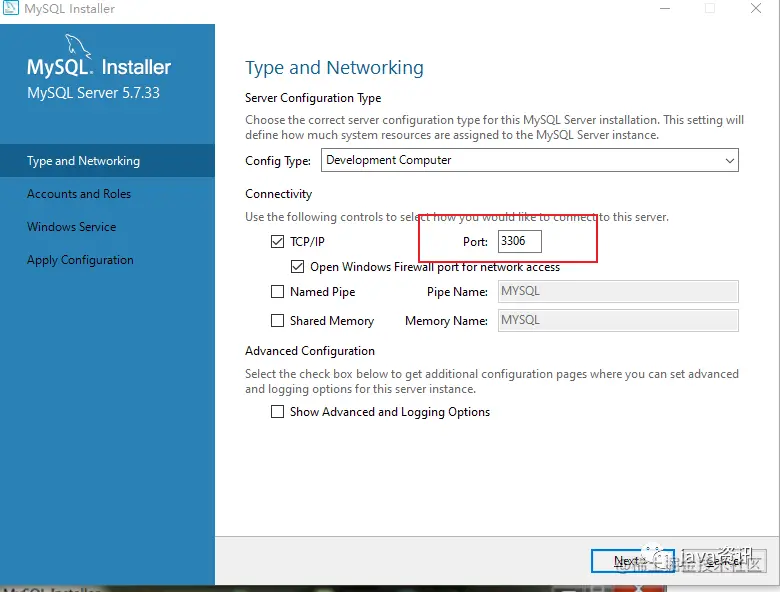Check Show Advanced and Logging Options
Viewport: 780px width, 592px height.
pyautogui.click(x=277, y=411)
